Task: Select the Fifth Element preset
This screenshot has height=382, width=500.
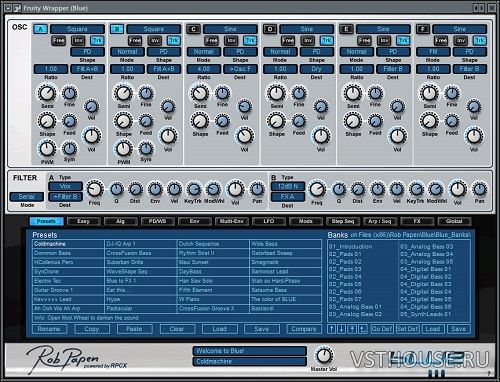Action: 213,290
